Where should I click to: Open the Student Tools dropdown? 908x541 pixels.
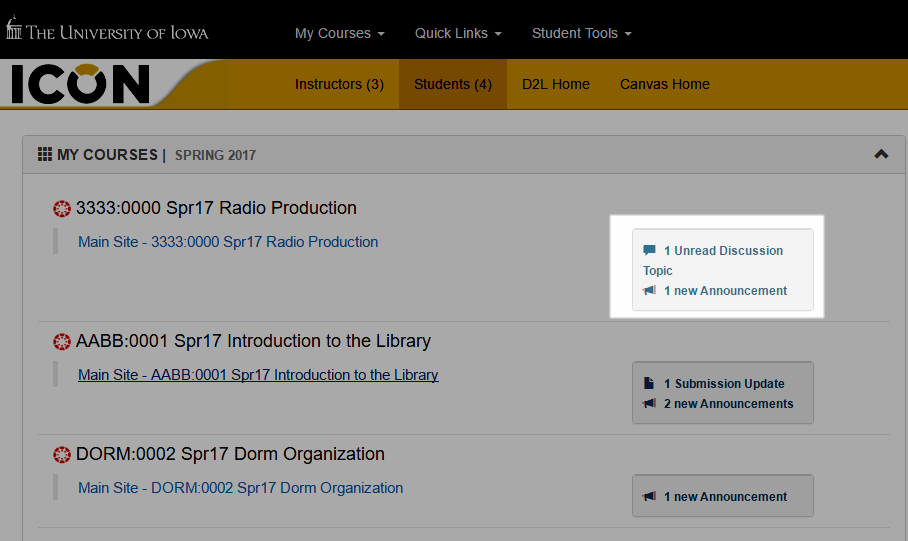[581, 33]
